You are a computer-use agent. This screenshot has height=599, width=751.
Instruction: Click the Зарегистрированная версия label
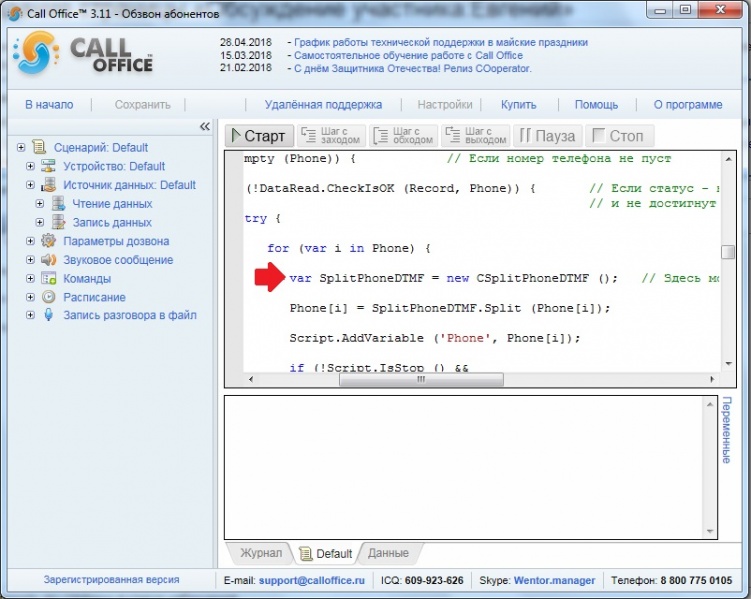[x=111, y=580]
